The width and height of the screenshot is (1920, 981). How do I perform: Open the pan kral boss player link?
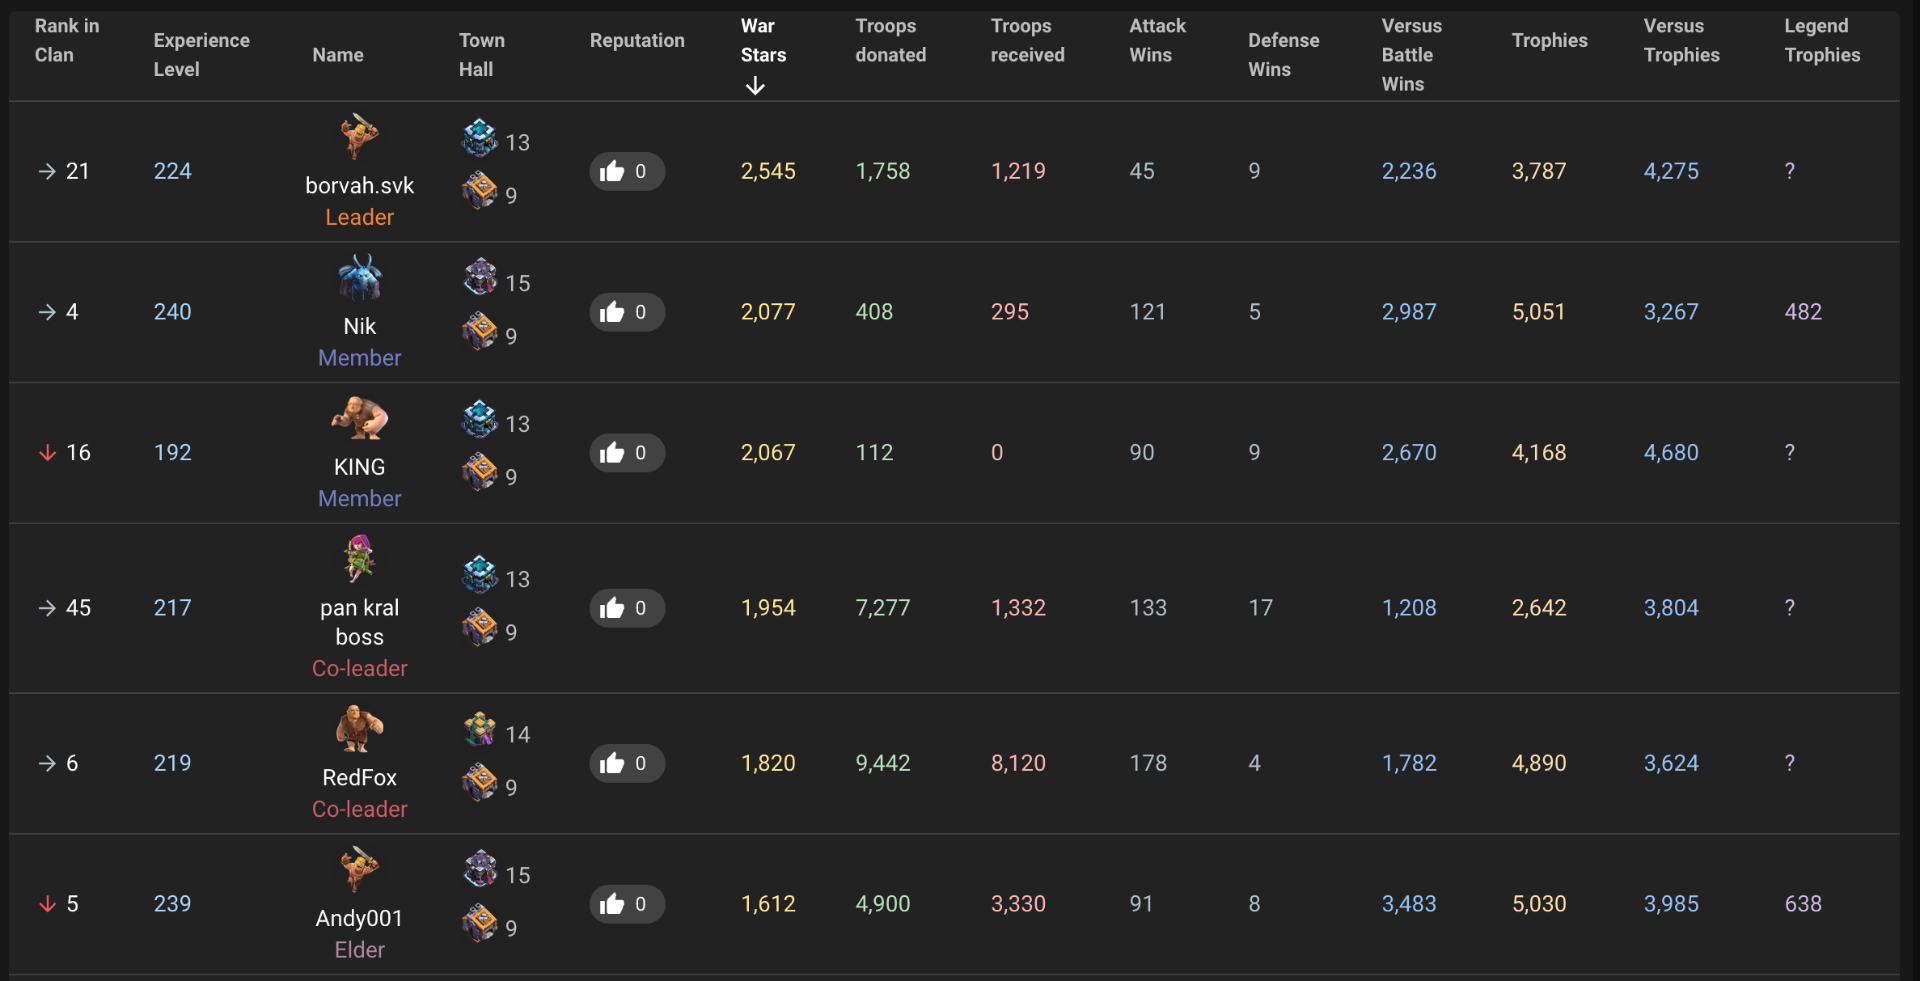pyautogui.click(x=359, y=622)
